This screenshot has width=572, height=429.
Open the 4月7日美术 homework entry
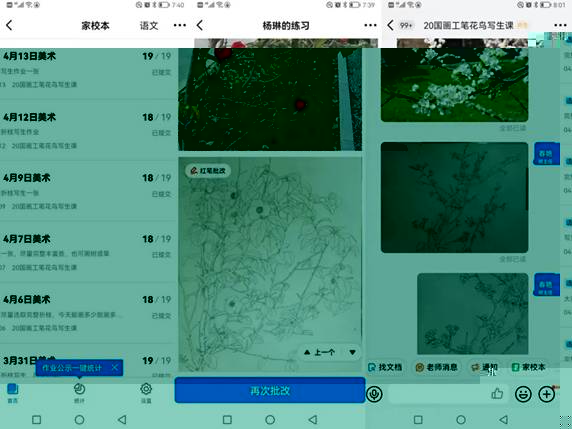tap(87, 252)
